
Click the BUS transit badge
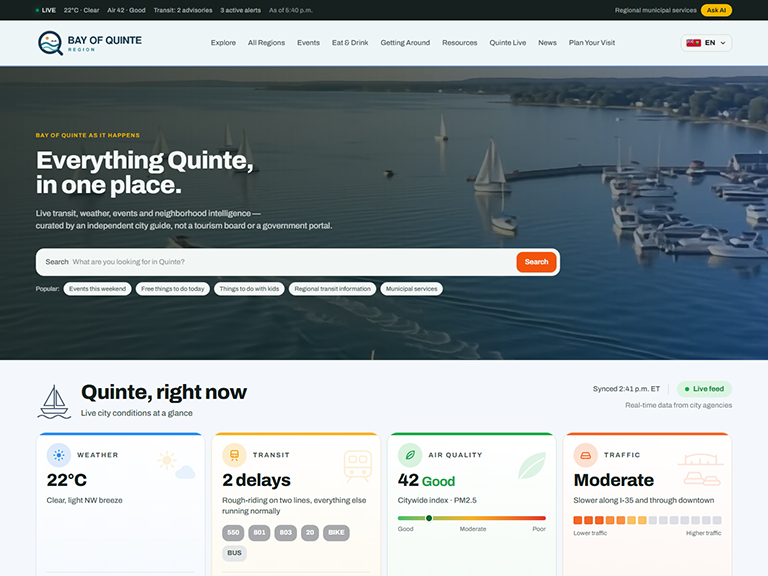coord(234,553)
